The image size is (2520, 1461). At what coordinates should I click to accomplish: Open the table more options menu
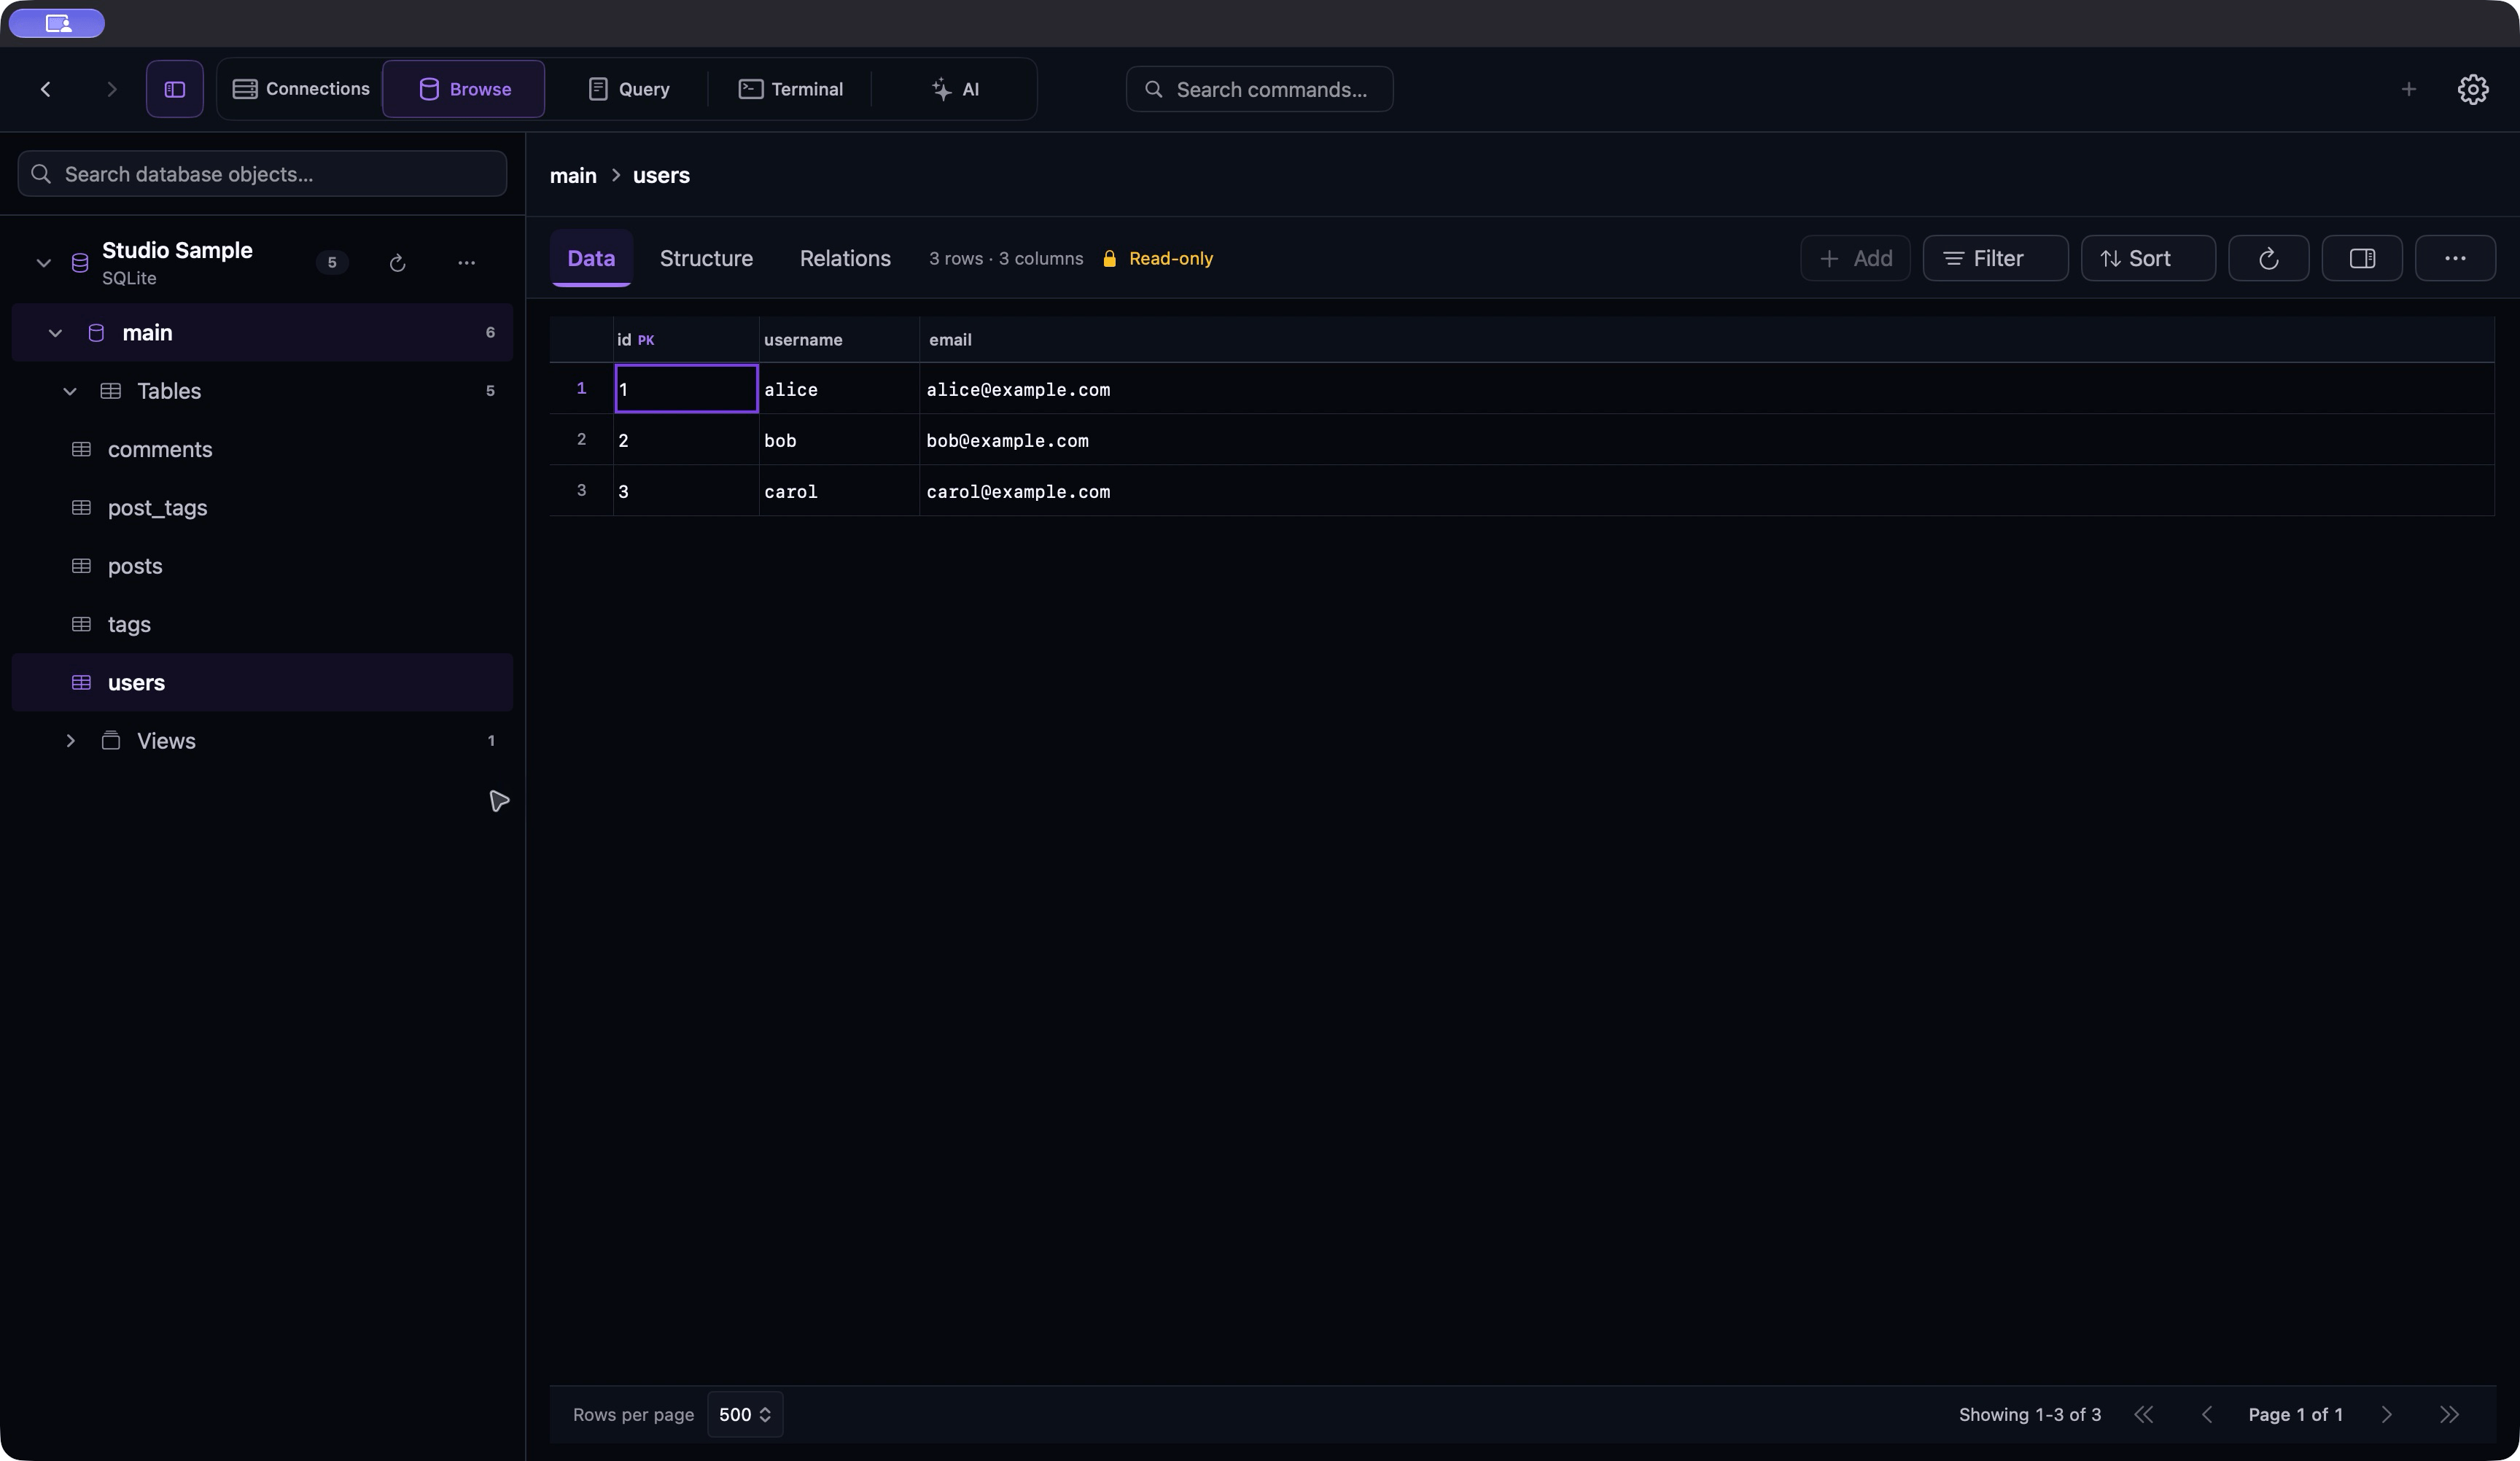2455,258
